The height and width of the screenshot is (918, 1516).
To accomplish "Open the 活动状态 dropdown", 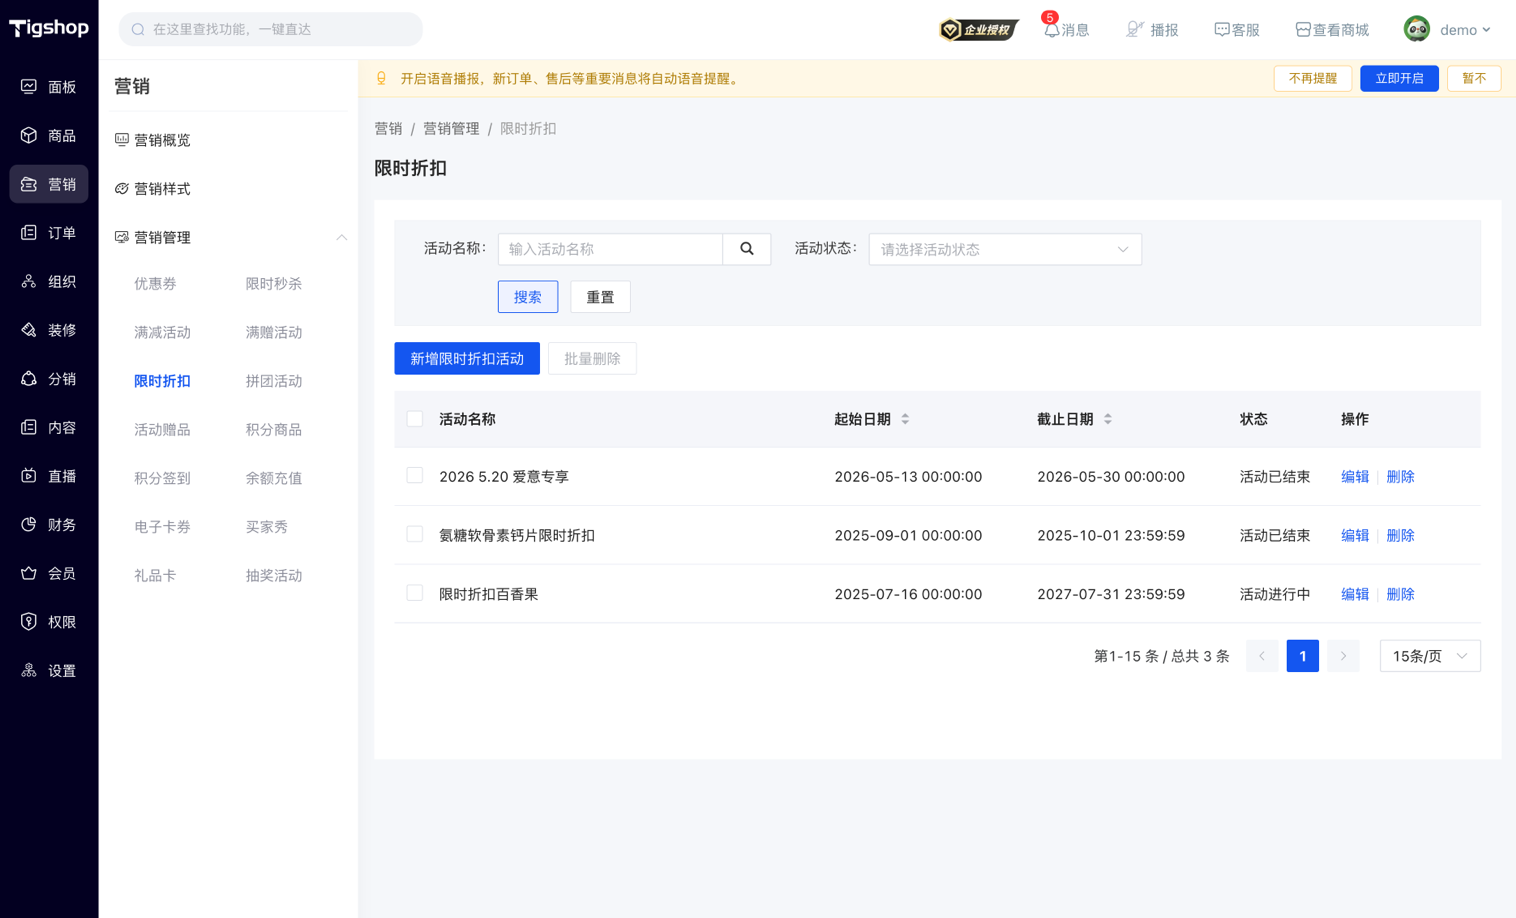I will pos(1005,249).
